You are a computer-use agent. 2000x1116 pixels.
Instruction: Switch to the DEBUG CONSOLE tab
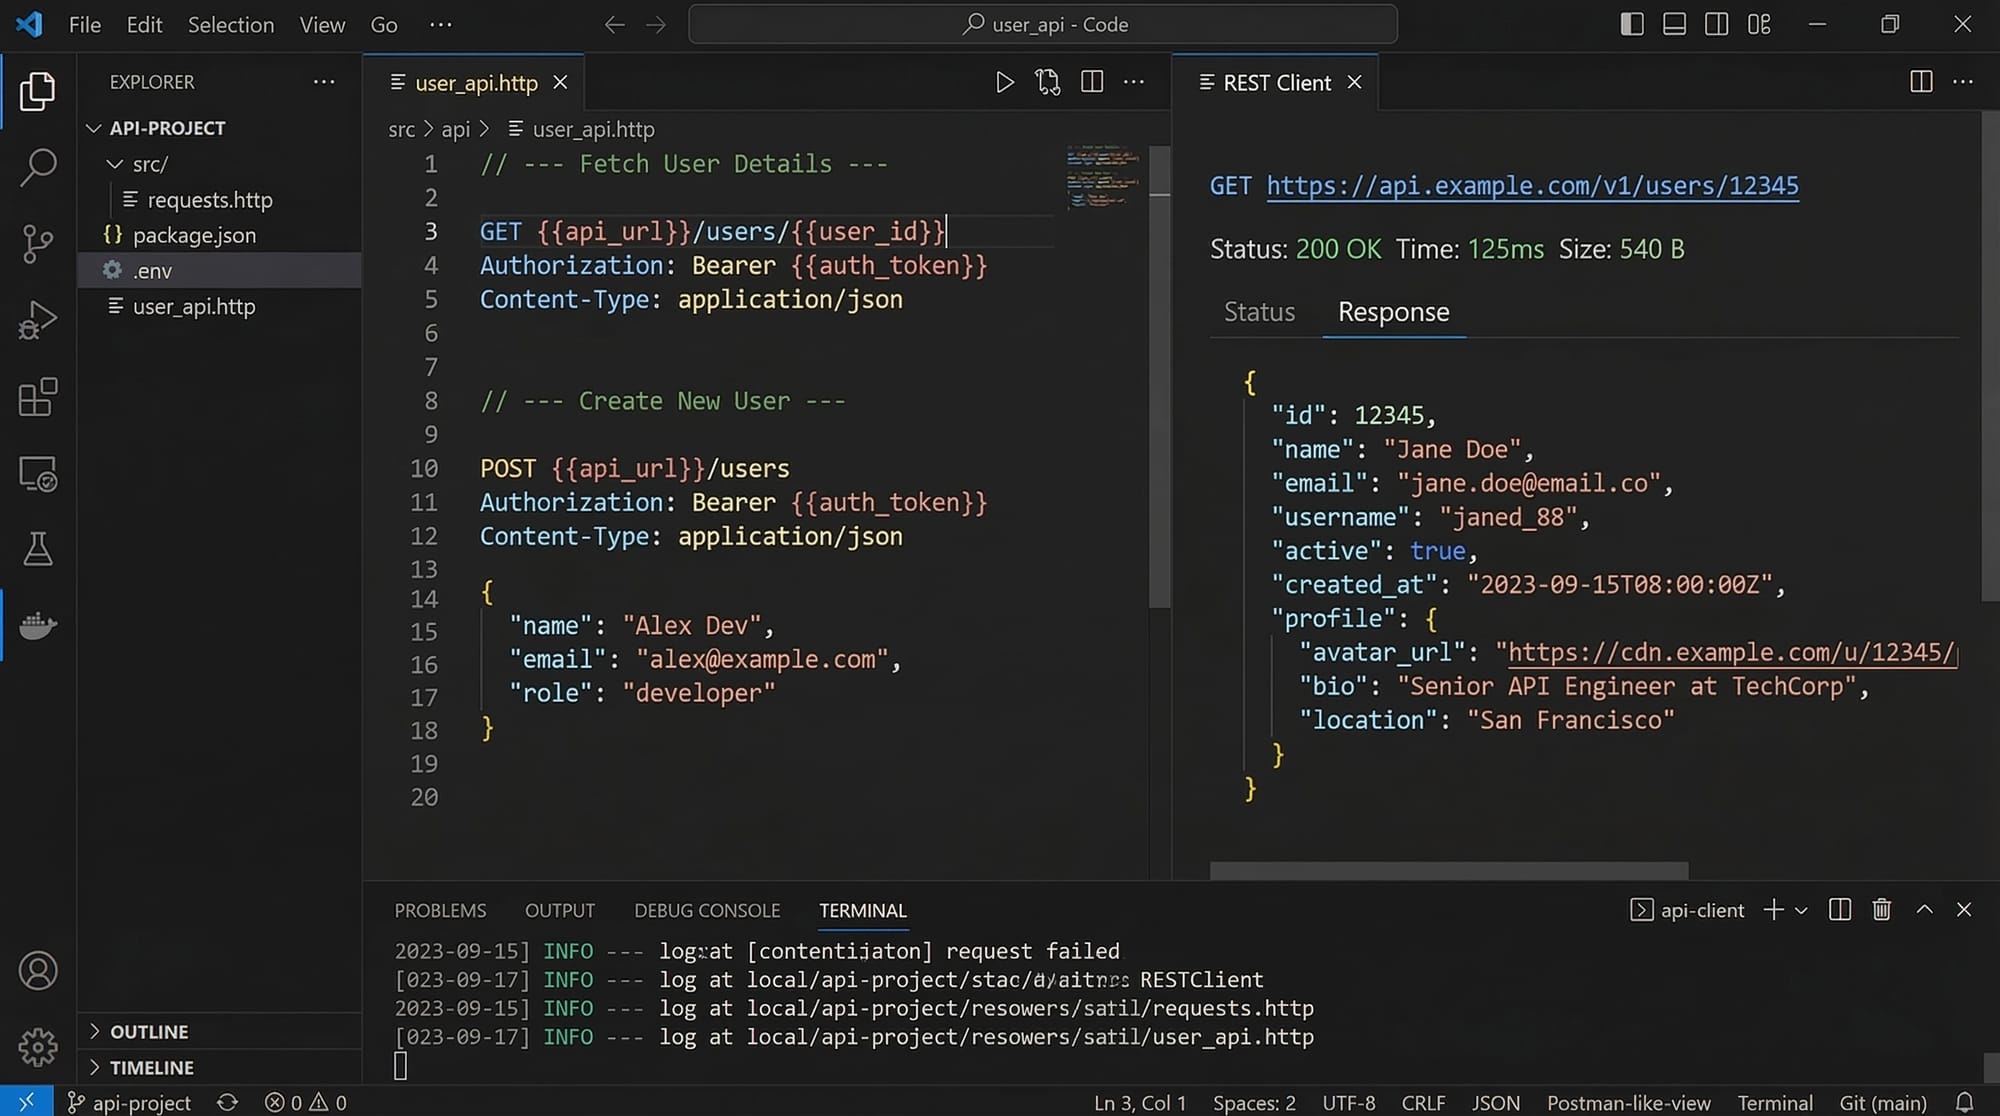pyautogui.click(x=706, y=910)
